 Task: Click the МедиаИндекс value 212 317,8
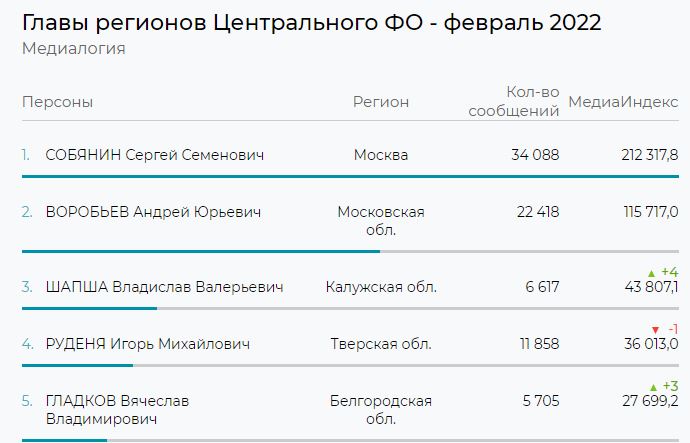click(650, 155)
